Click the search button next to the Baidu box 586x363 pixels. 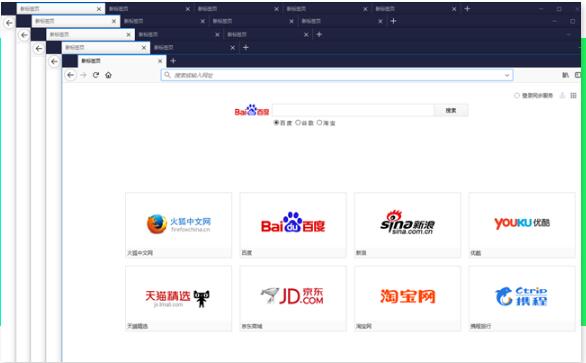[451, 110]
